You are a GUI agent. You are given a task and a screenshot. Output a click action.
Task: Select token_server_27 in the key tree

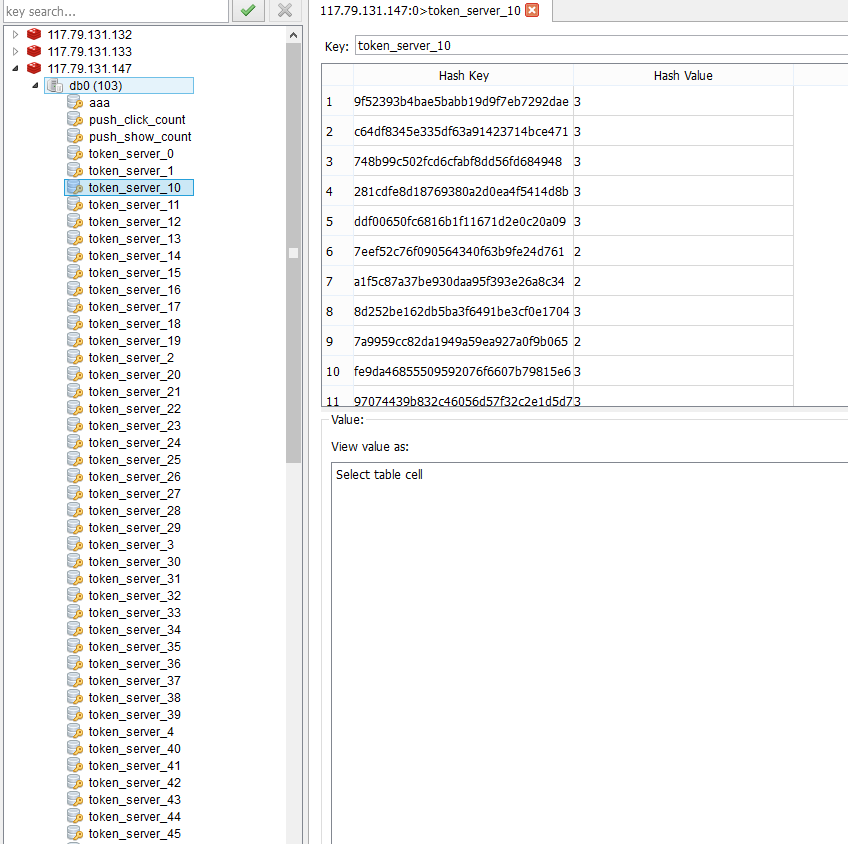[x=135, y=494]
